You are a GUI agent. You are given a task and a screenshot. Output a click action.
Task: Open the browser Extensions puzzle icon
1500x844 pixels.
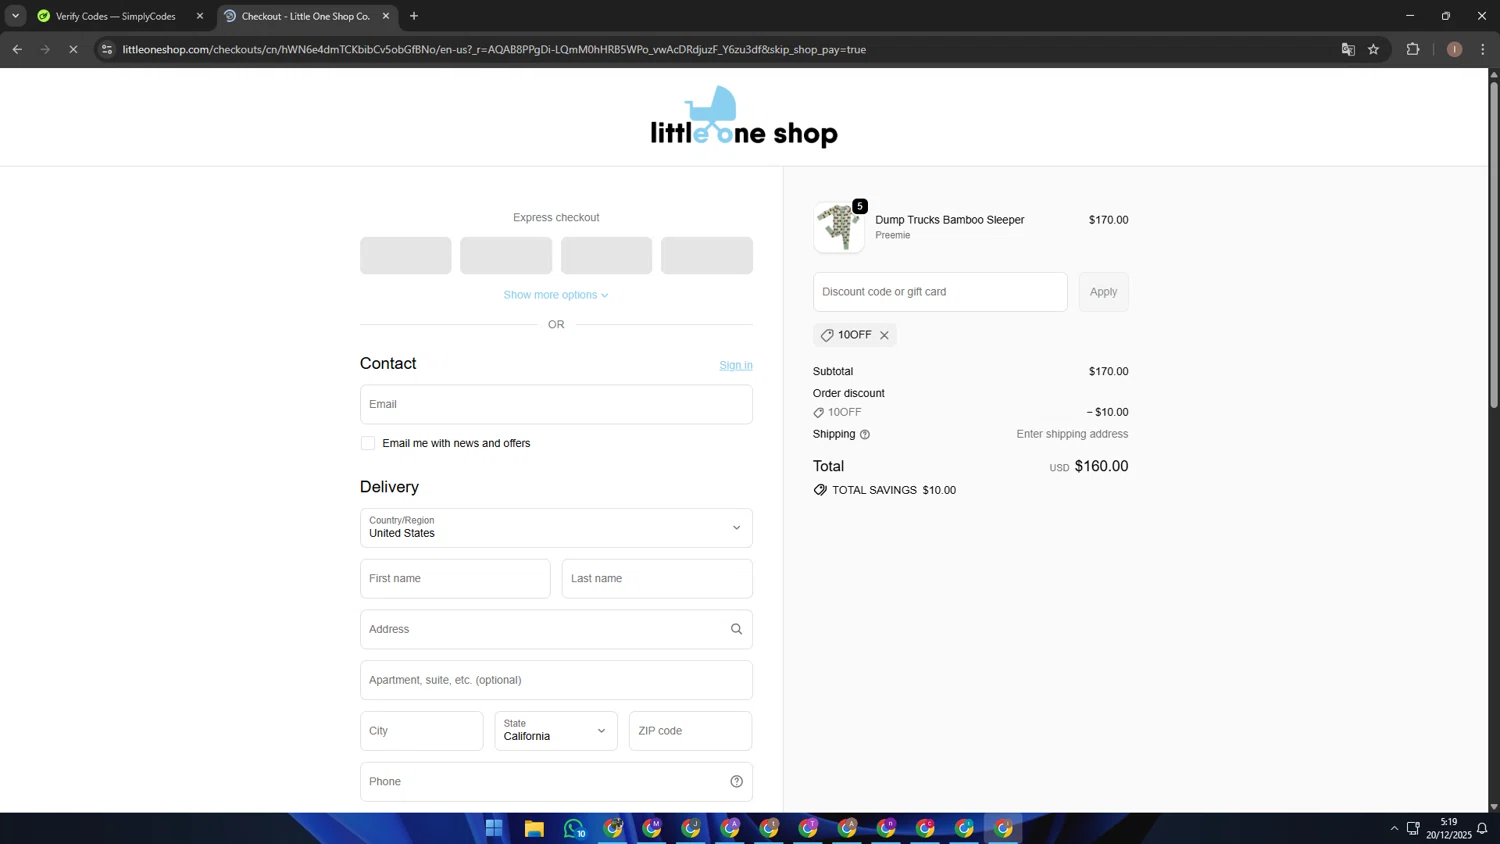1412,49
